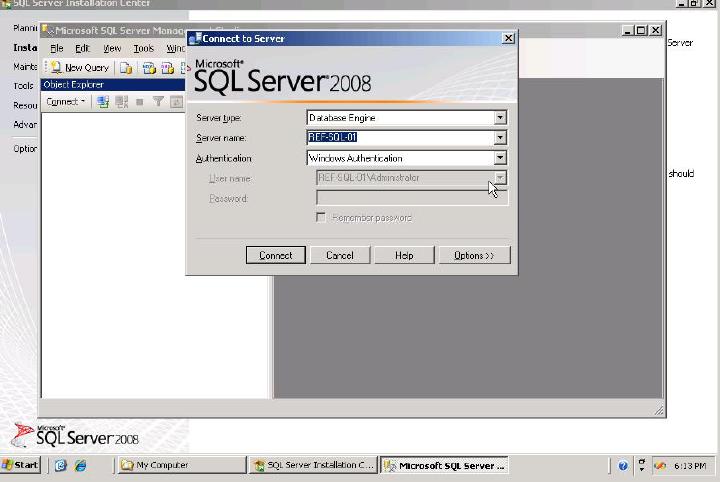720x482 pixels.
Task: Click the blue help icon in system tray
Action: pos(623,466)
